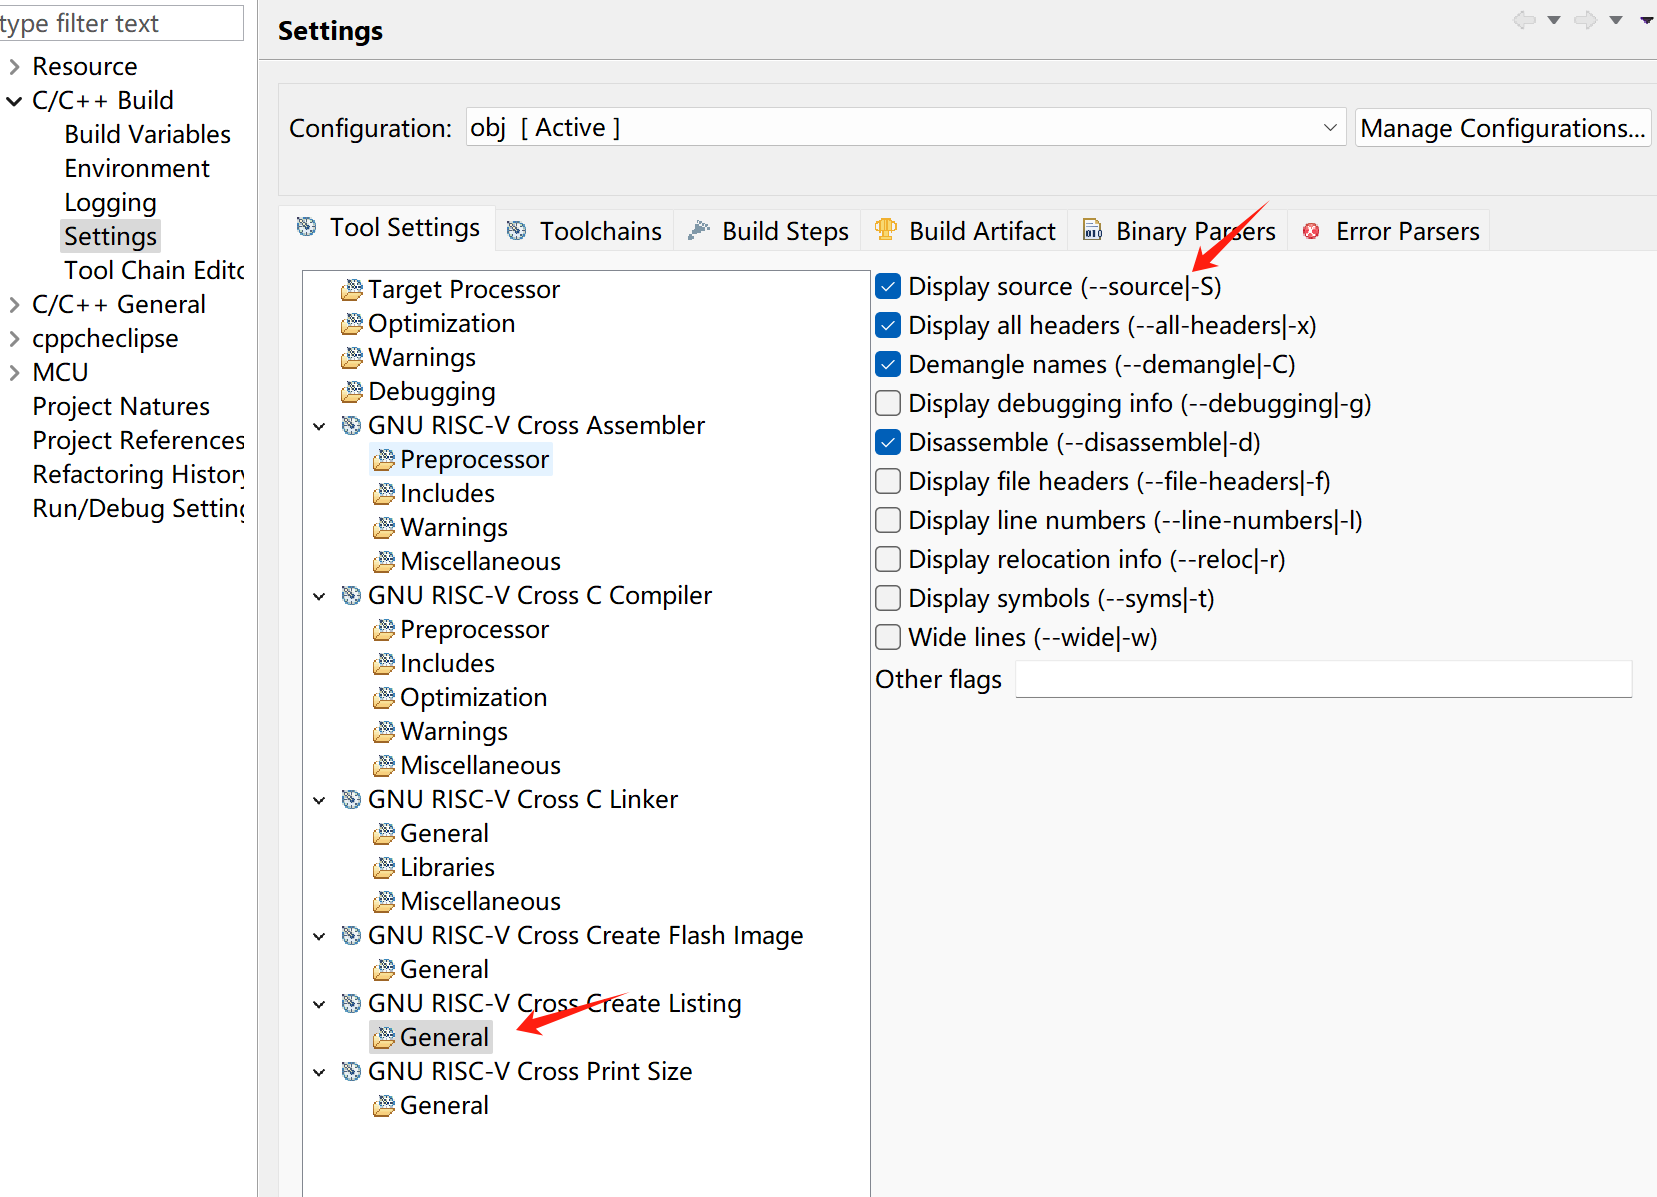
Task: Switch to the Build Steps tab
Action: (768, 231)
